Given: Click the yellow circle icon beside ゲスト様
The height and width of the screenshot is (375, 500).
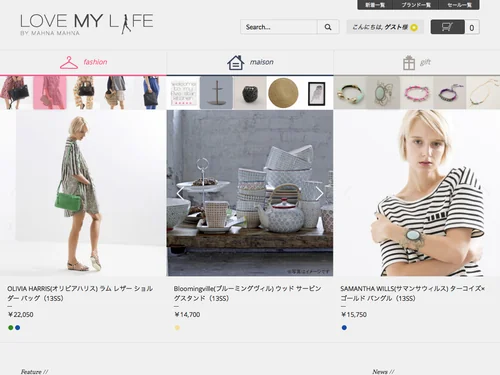Looking at the screenshot, I should coord(414,28).
